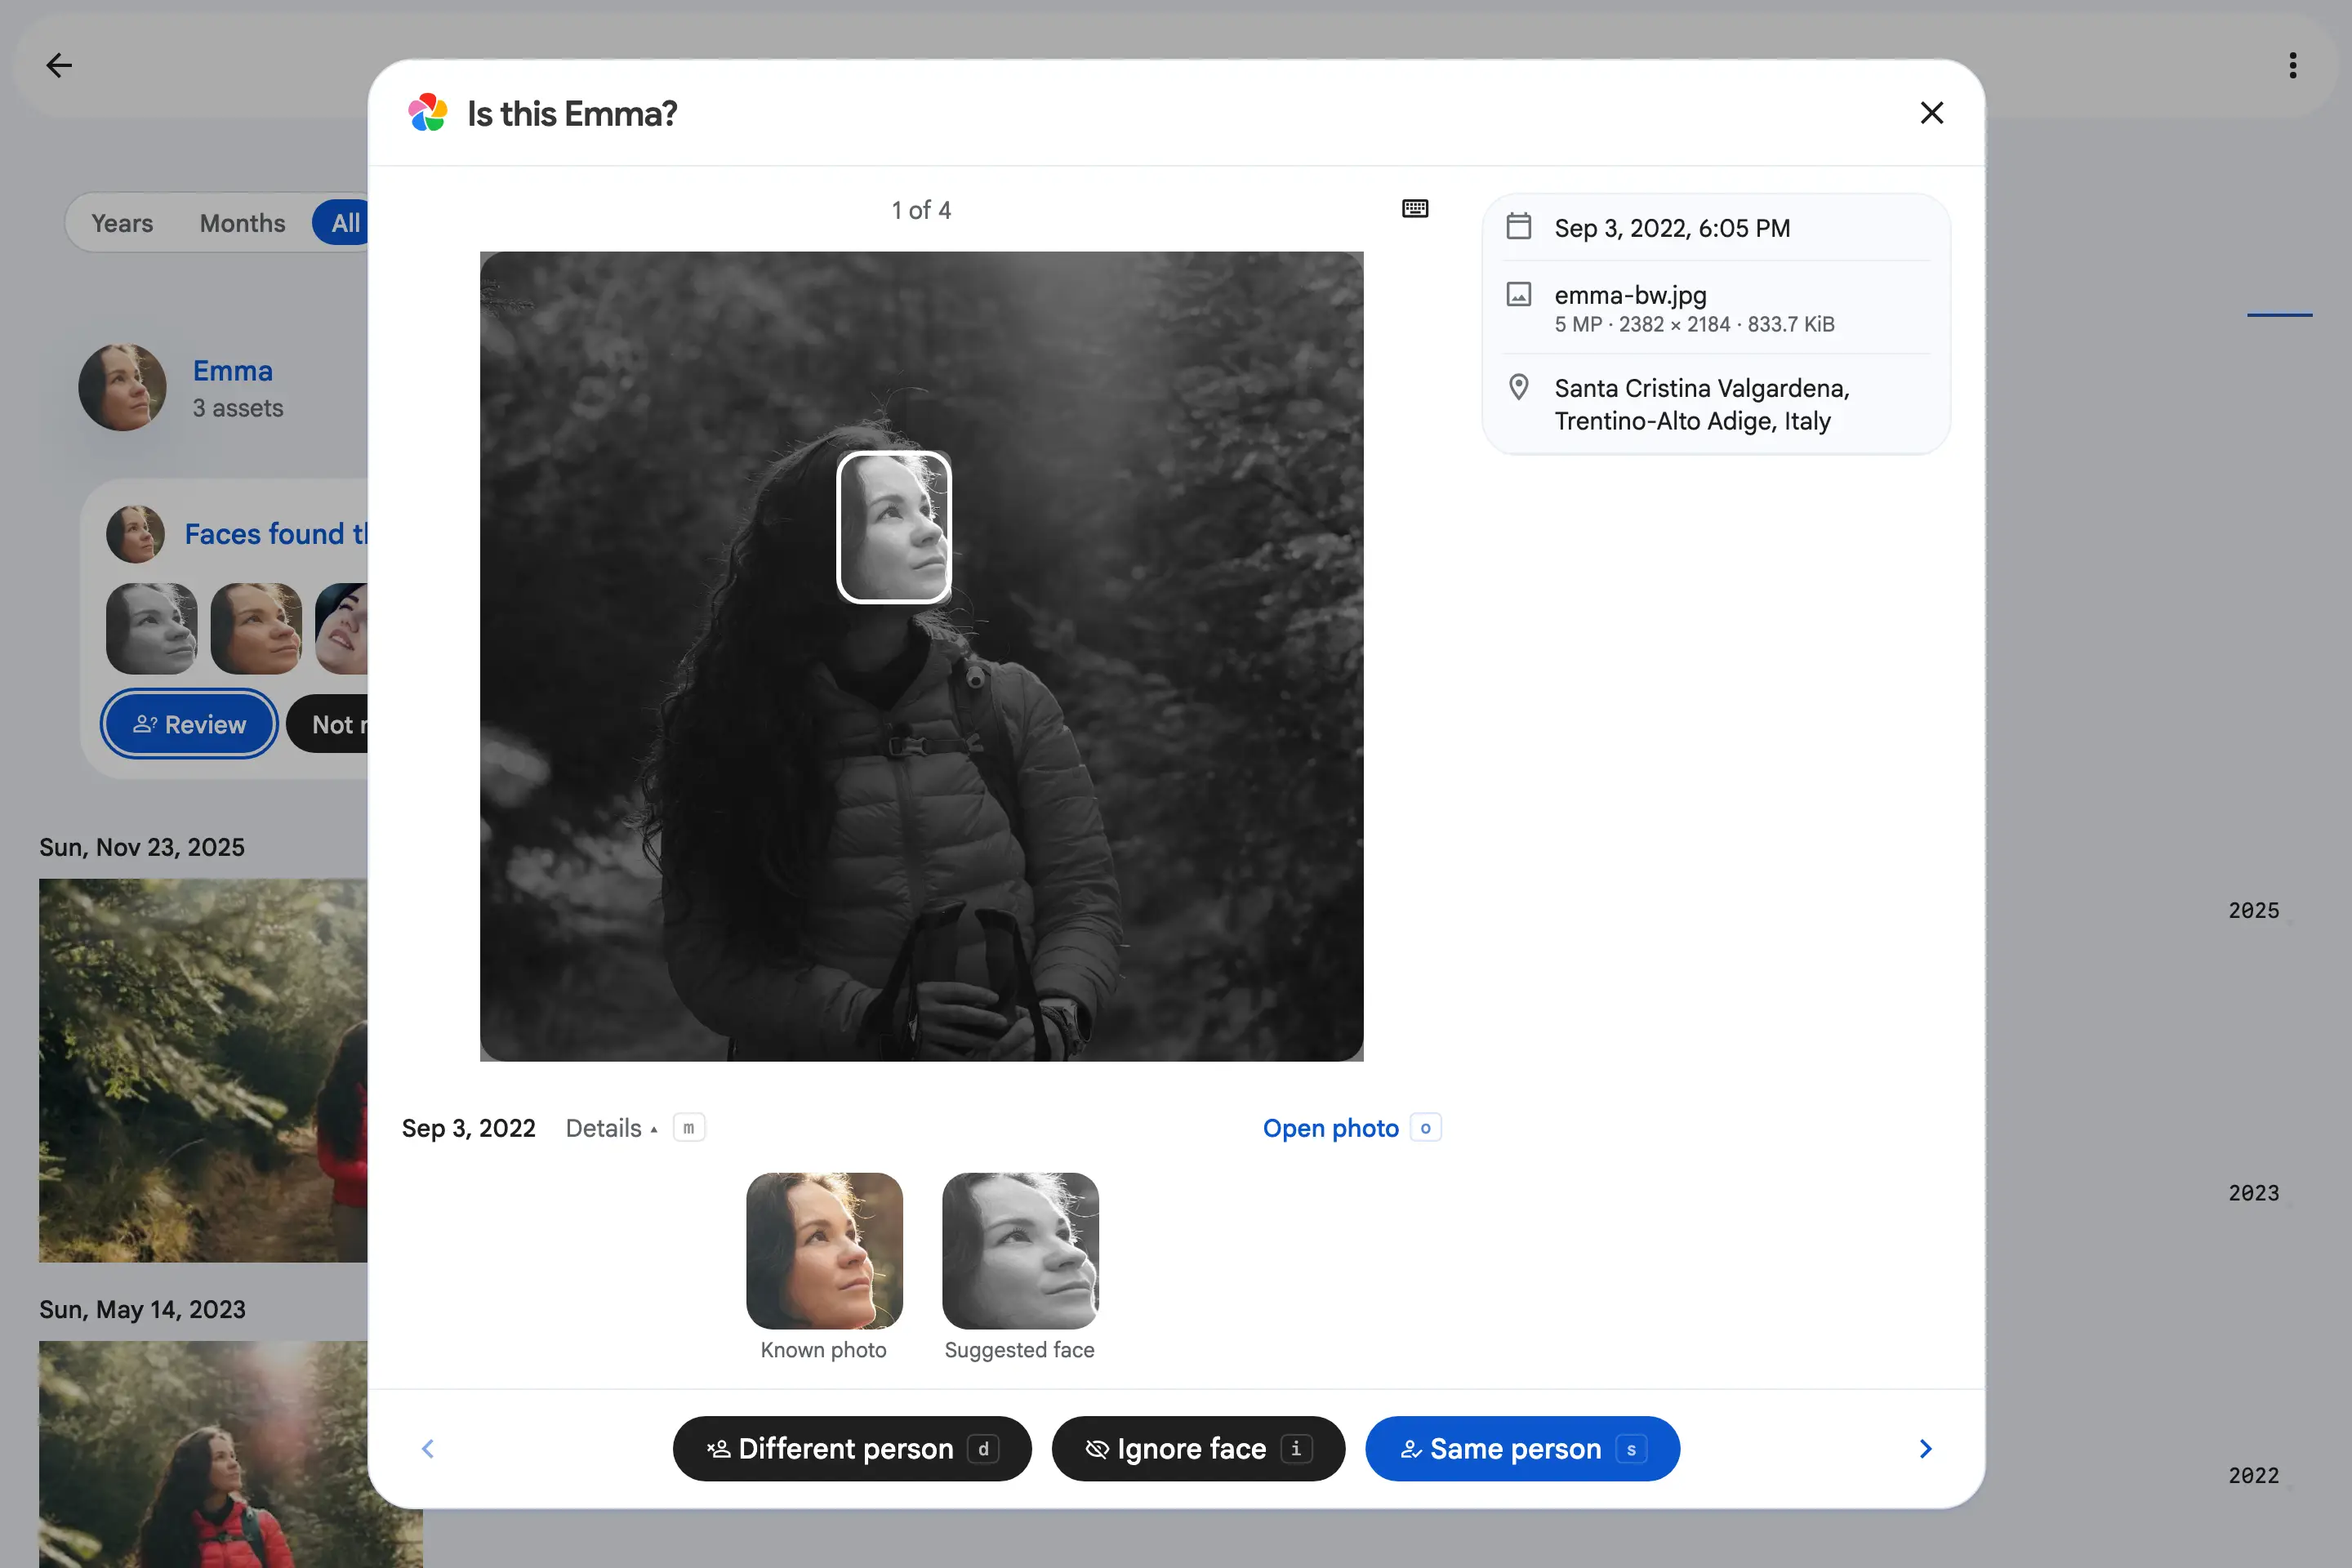Collapse the Details section
2352x1568 pixels.
pyautogui.click(x=612, y=1128)
